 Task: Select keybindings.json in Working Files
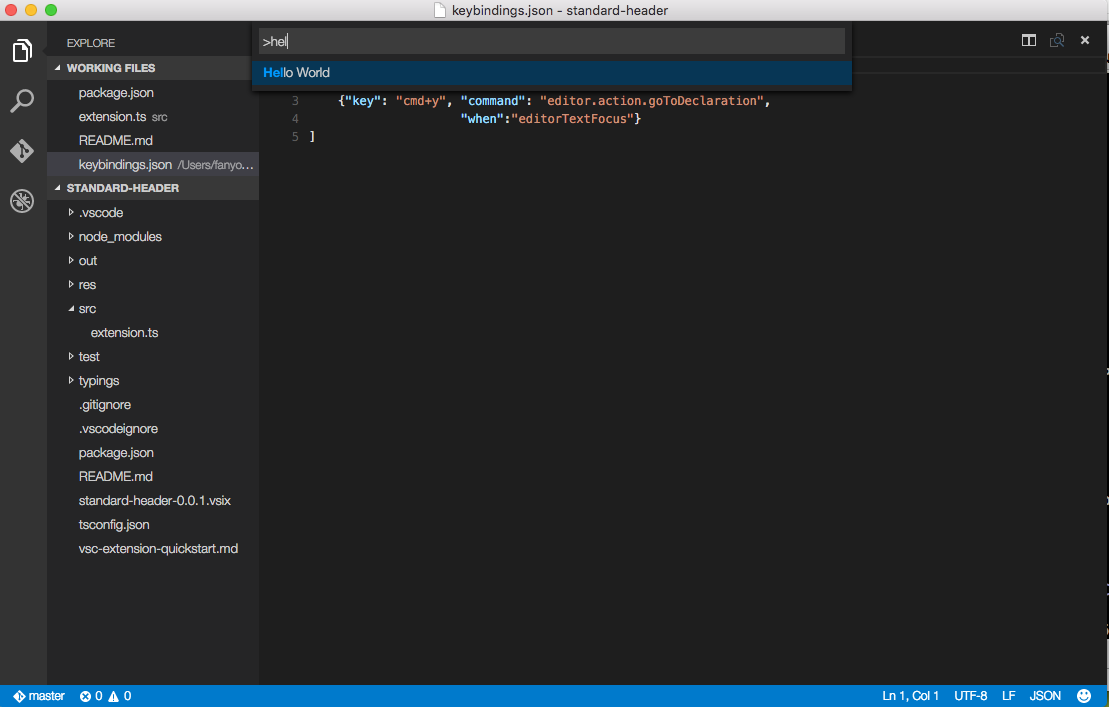153,165
